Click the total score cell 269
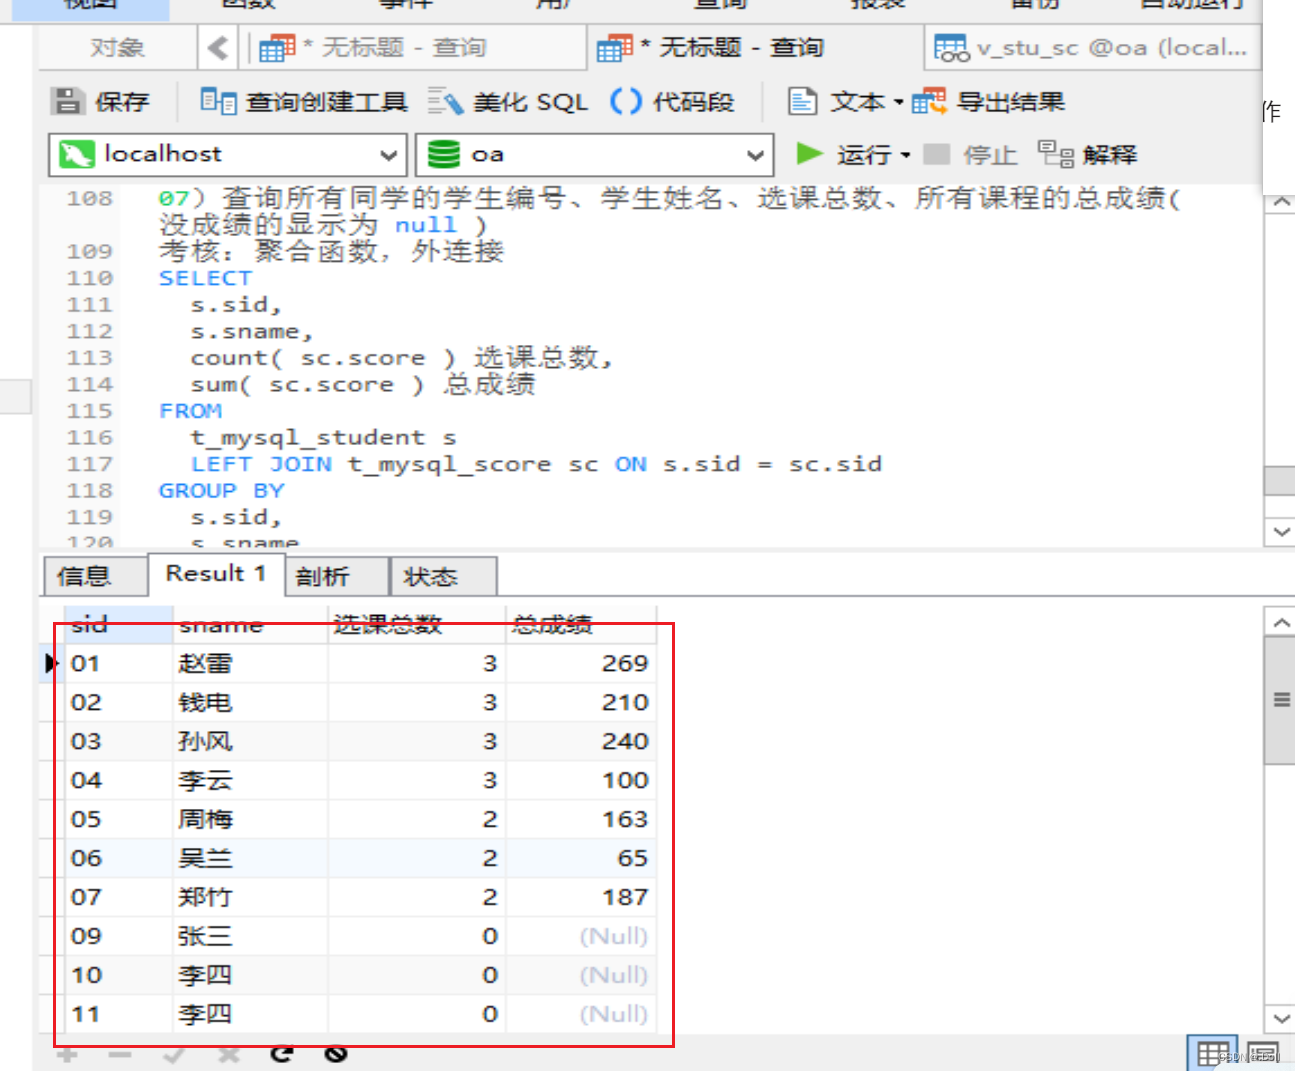The width and height of the screenshot is (1295, 1071). point(581,663)
